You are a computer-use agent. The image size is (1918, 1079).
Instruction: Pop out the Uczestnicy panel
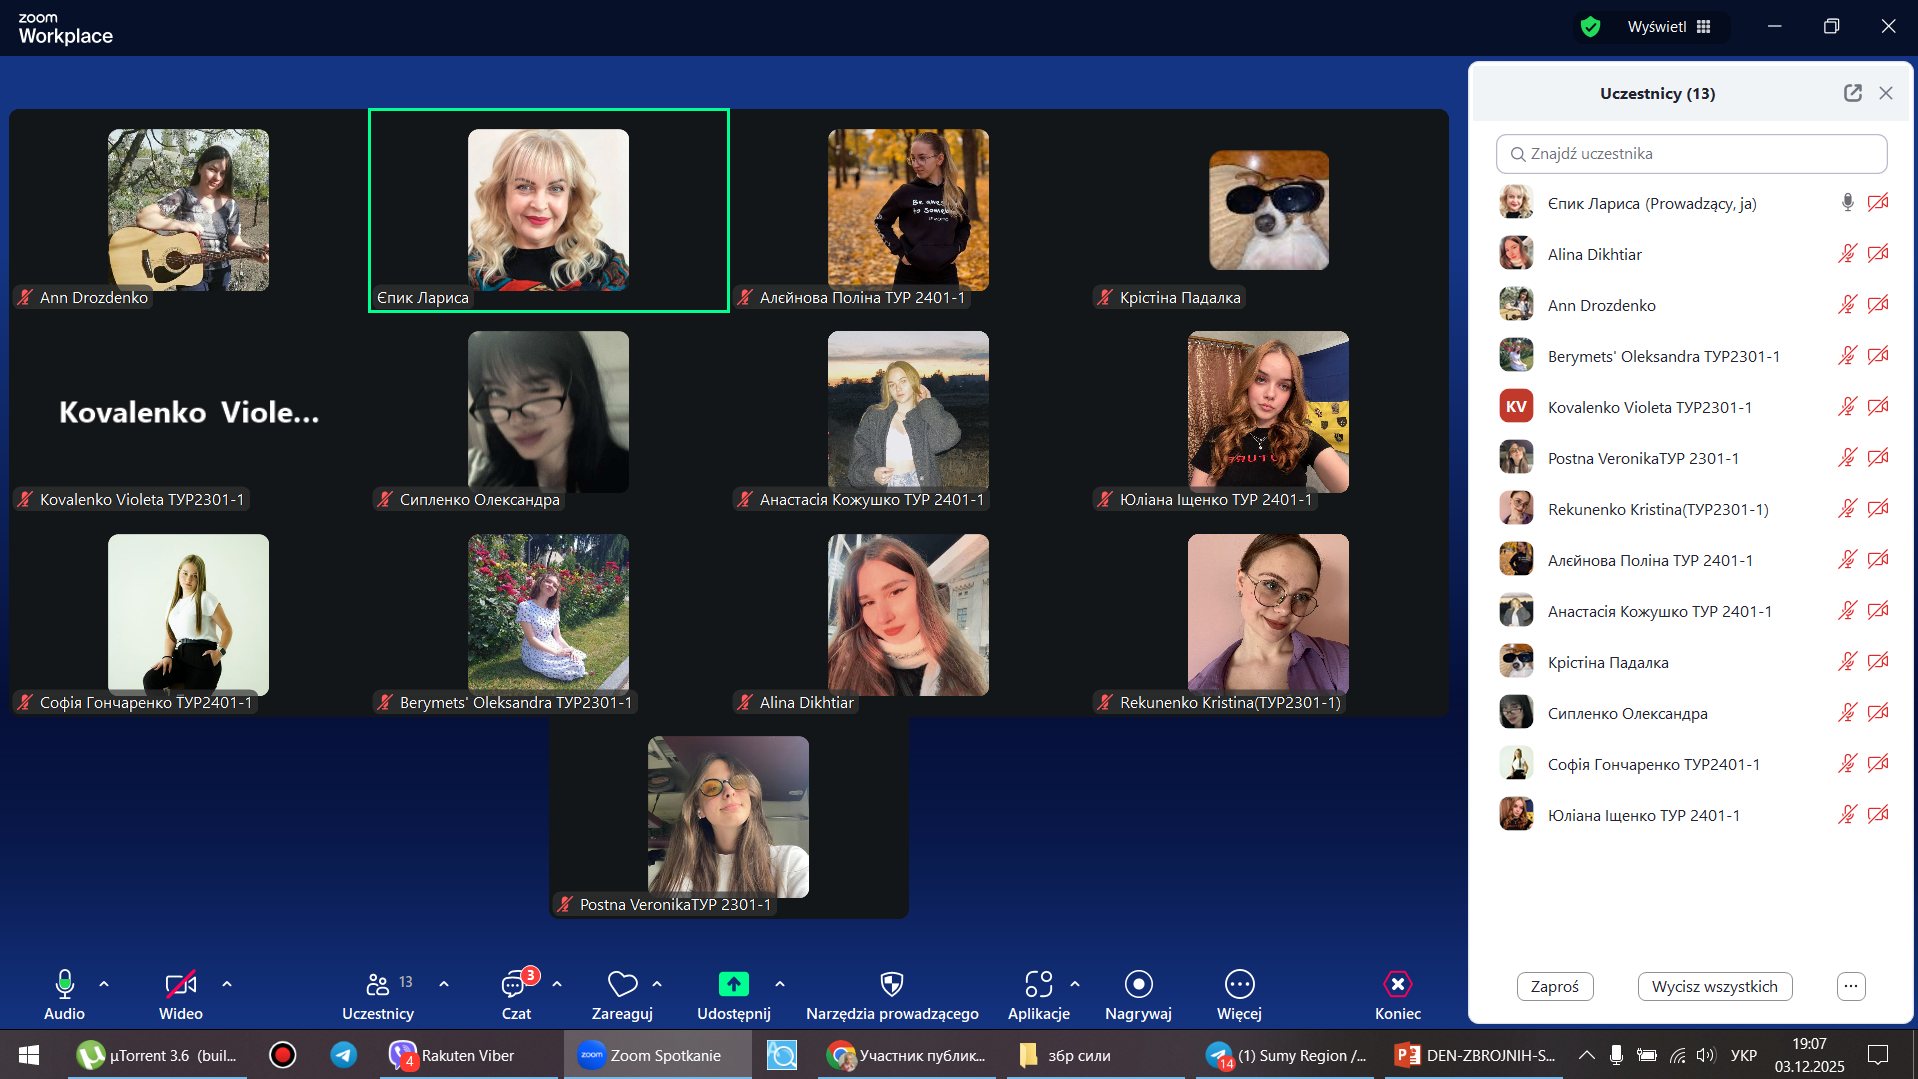(1852, 93)
